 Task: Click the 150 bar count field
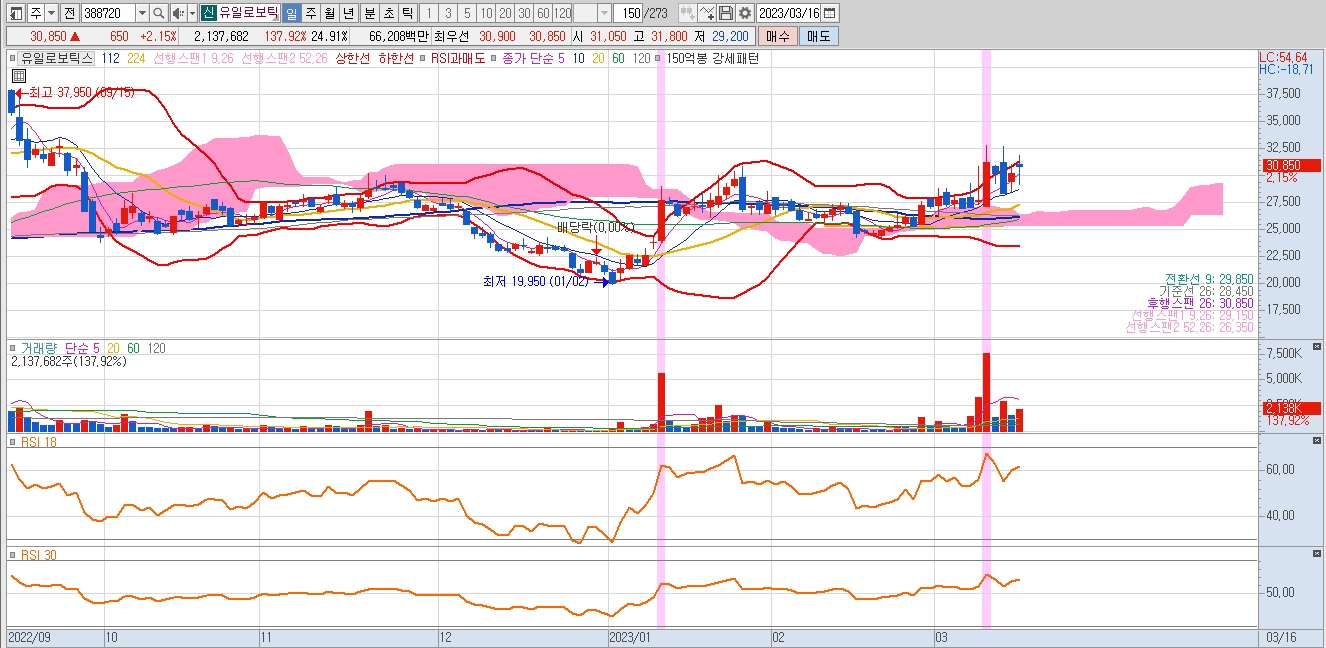coord(629,13)
